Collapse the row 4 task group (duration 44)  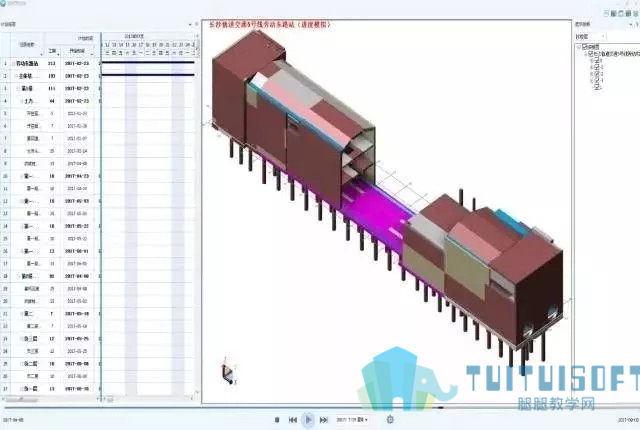point(22,101)
